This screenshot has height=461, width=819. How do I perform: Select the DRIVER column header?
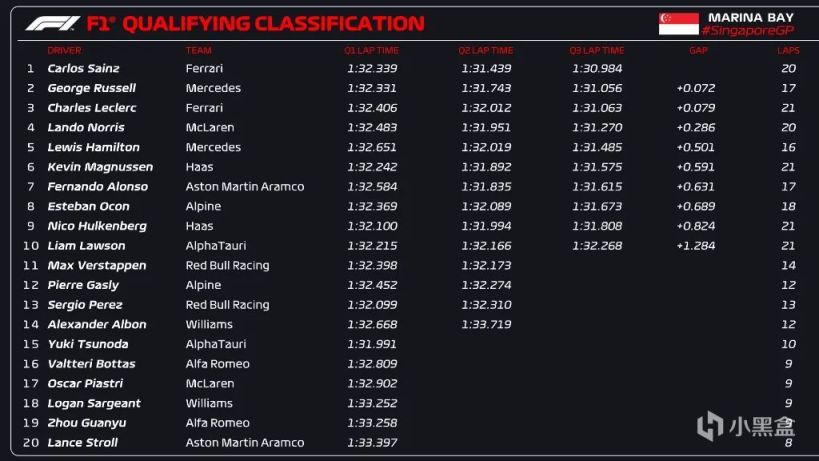click(x=64, y=50)
